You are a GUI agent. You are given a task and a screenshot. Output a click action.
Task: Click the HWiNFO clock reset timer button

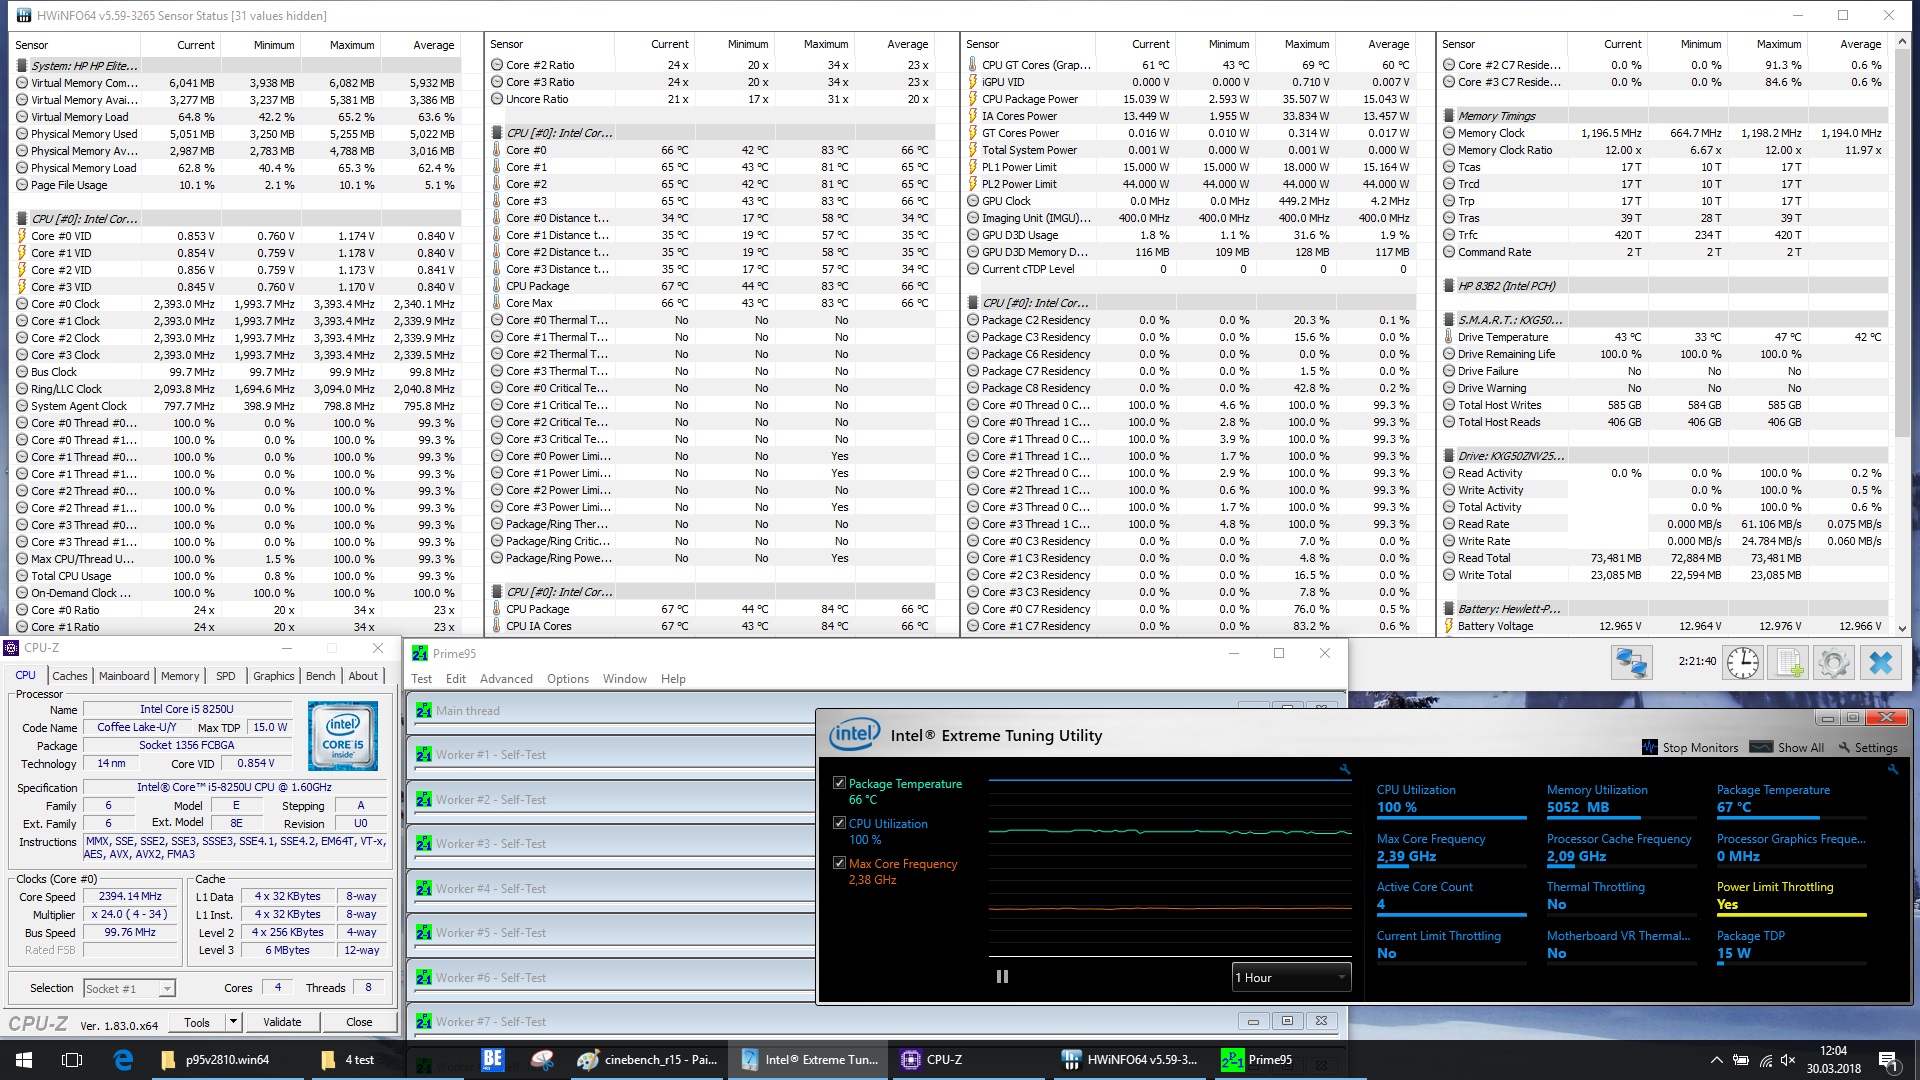[x=1743, y=662]
